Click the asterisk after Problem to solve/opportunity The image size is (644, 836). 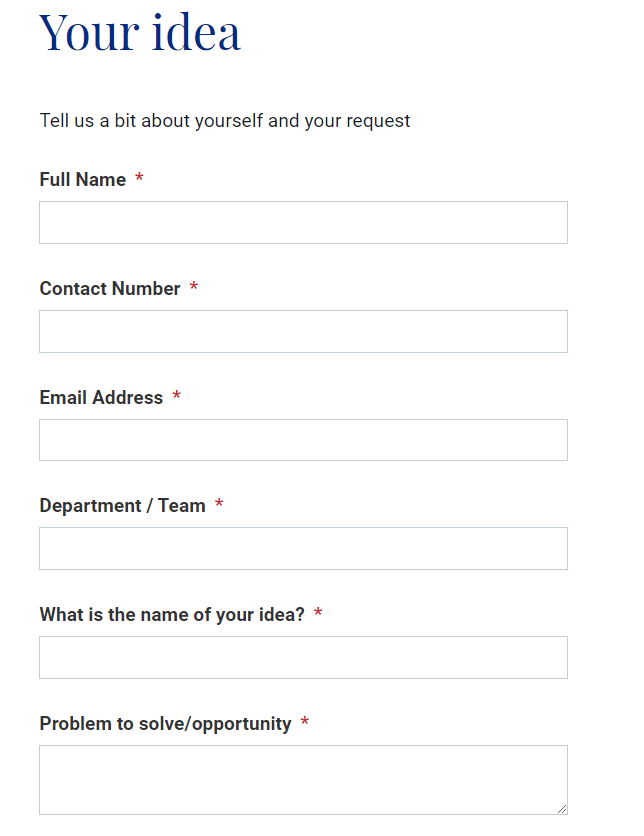tap(305, 723)
